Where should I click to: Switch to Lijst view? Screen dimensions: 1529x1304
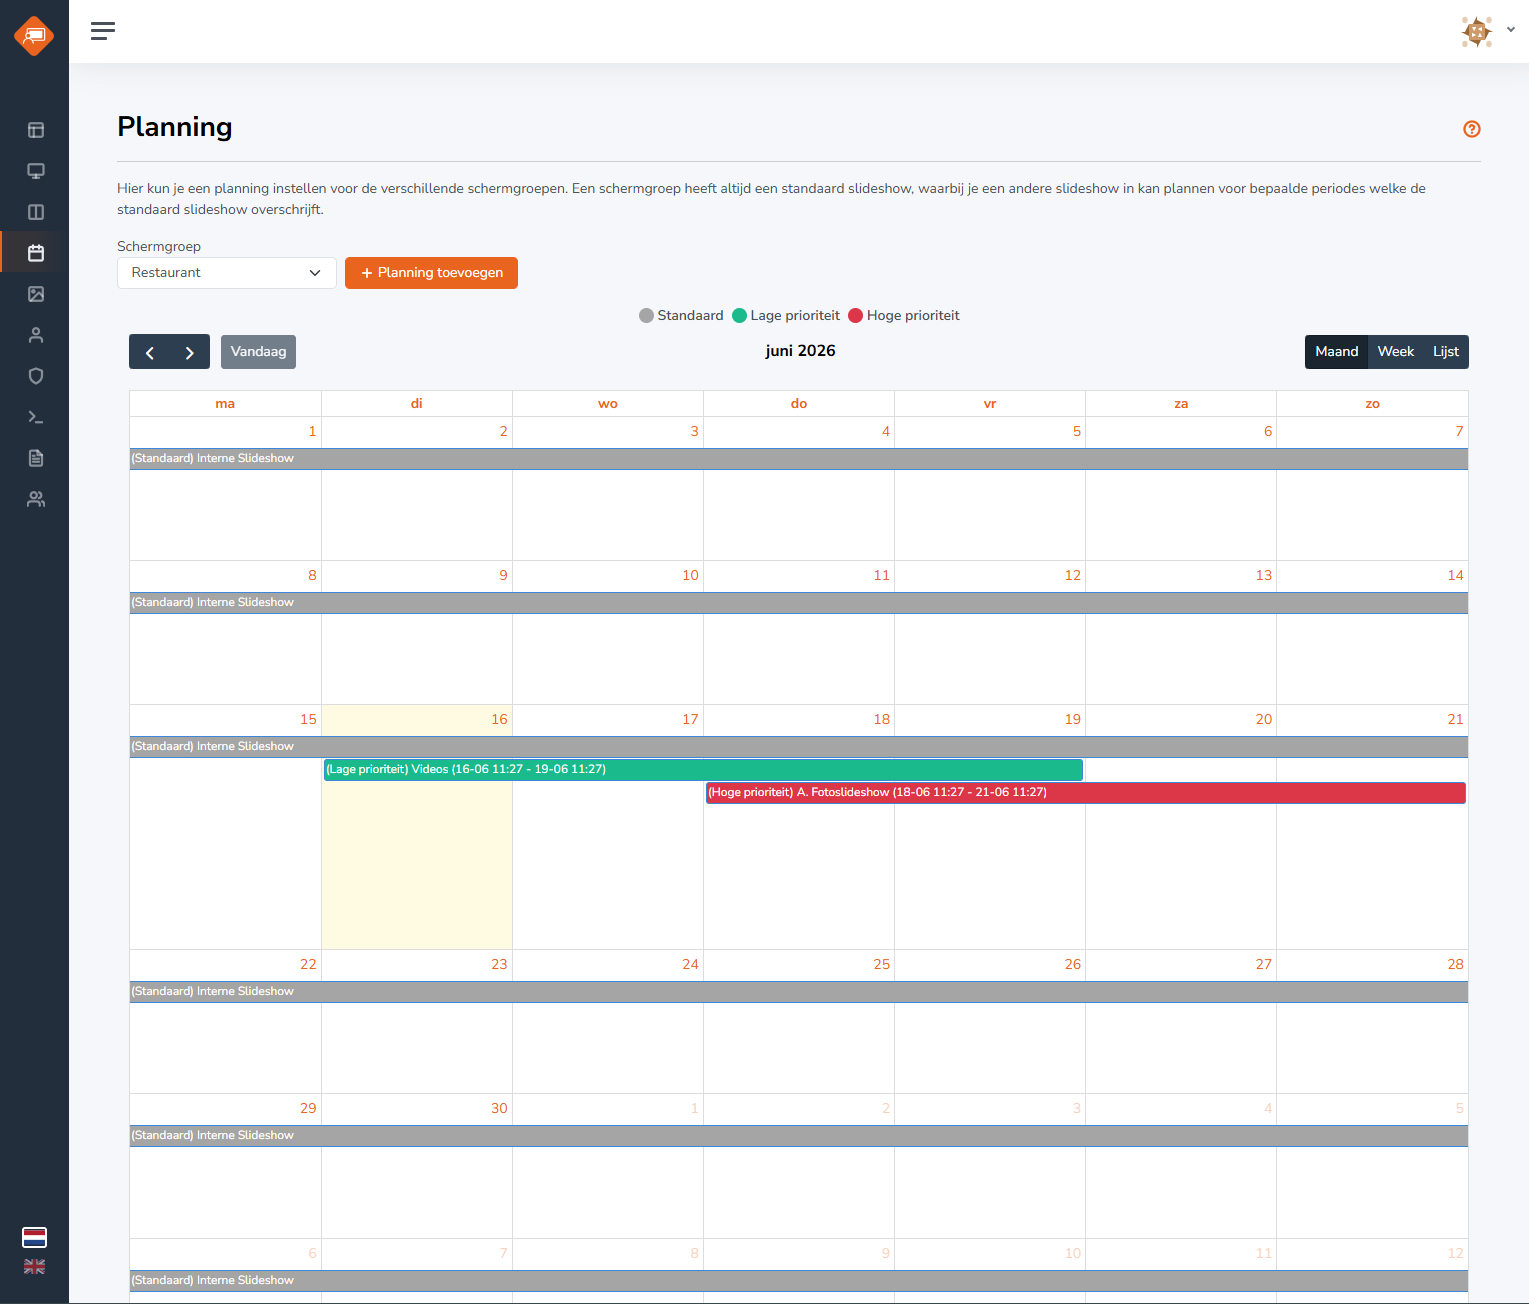(1446, 352)
